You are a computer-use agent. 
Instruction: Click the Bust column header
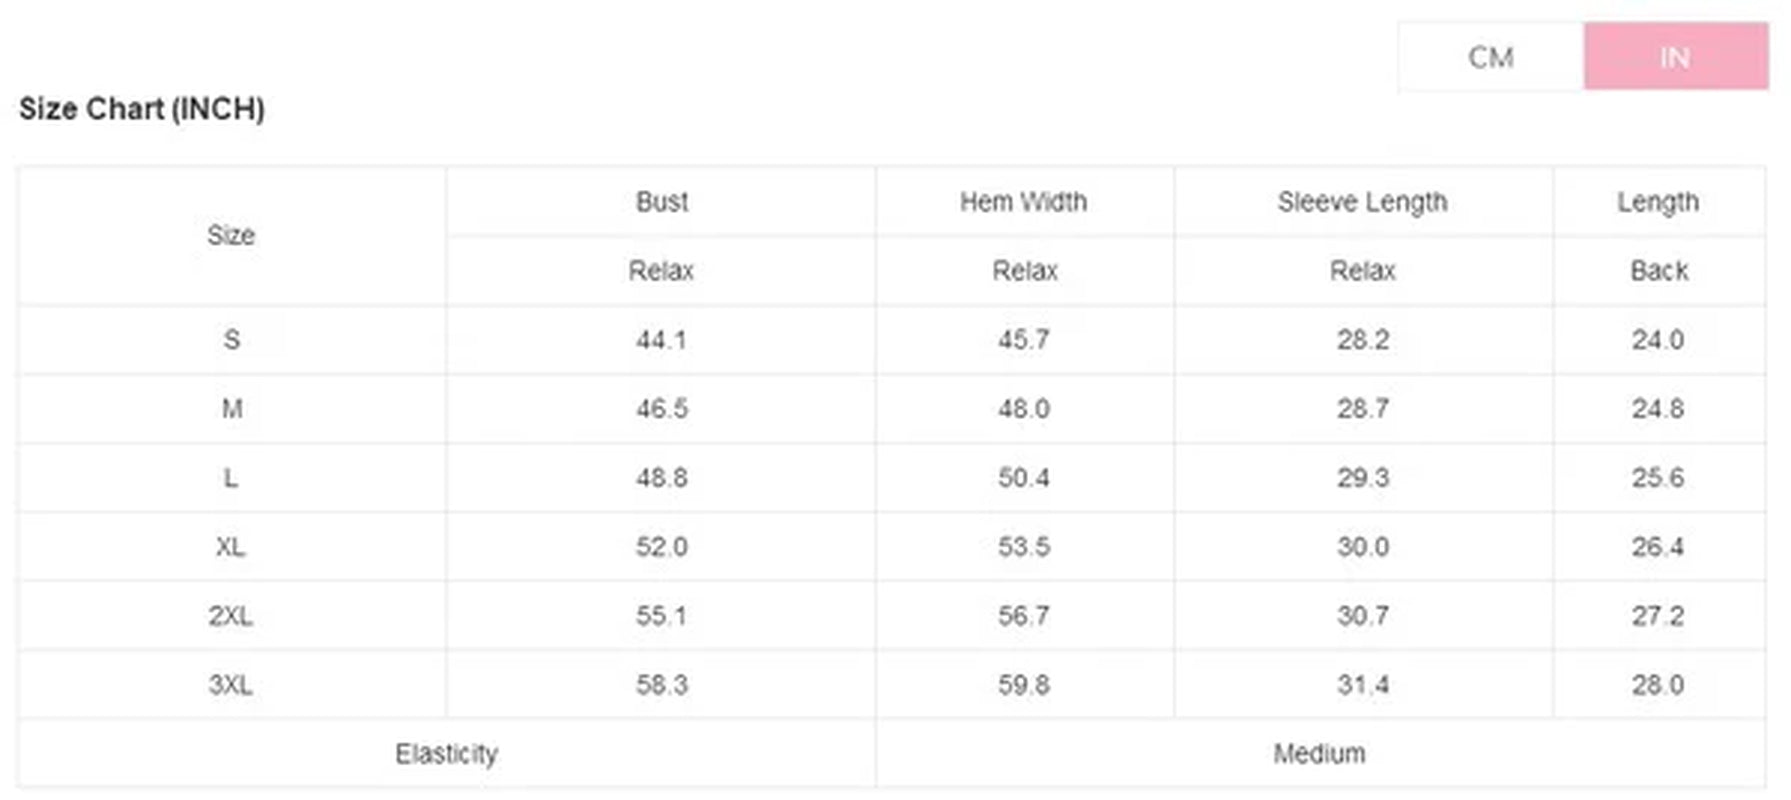click(x=662, y=202)
